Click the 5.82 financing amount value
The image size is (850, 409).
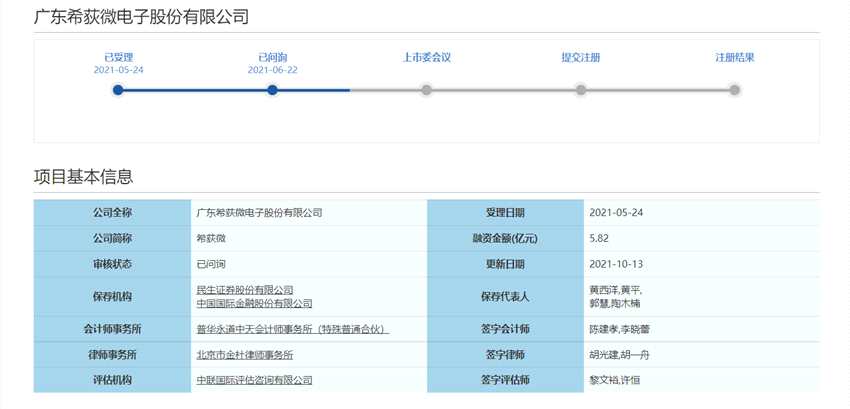[x=599, y=239]
